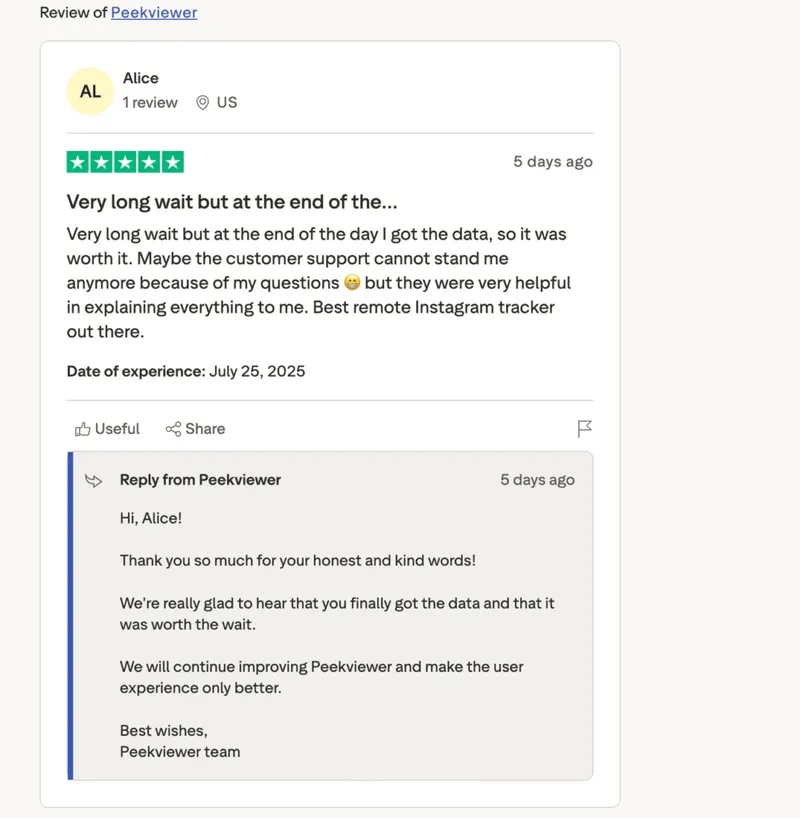800x818 pixels.
Task: Open the Share options for Alice's review
Action: (x=195, y=429)
